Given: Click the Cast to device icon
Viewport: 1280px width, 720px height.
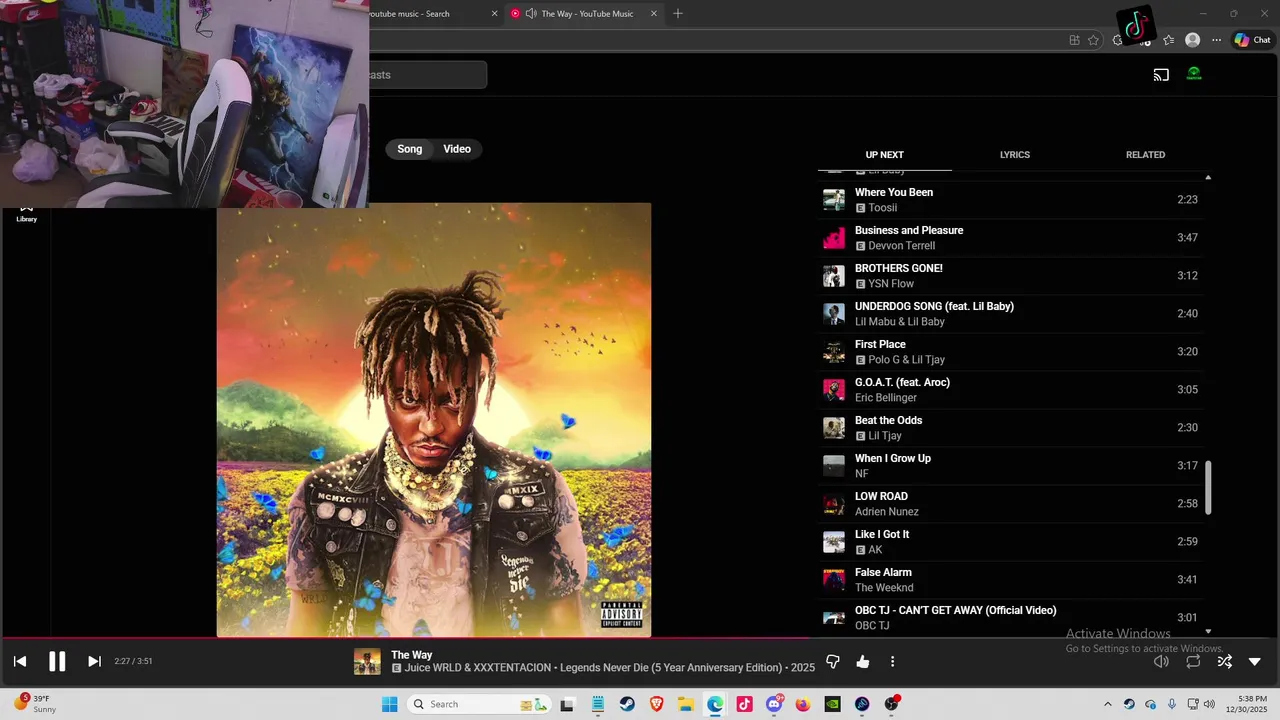Looking at the screenshot, I should point(1161,74).
